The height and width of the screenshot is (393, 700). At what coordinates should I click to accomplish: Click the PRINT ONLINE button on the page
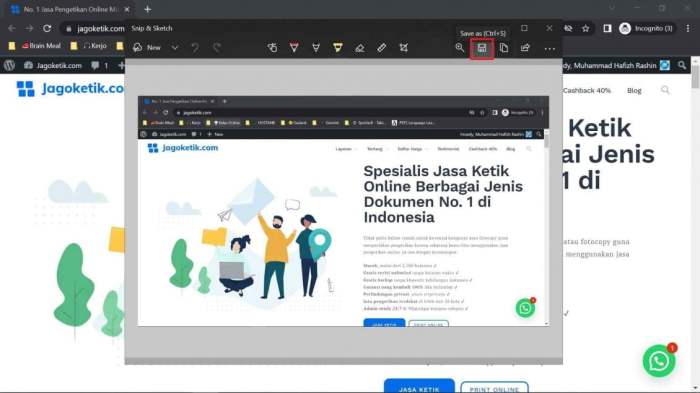click(494, 388)
